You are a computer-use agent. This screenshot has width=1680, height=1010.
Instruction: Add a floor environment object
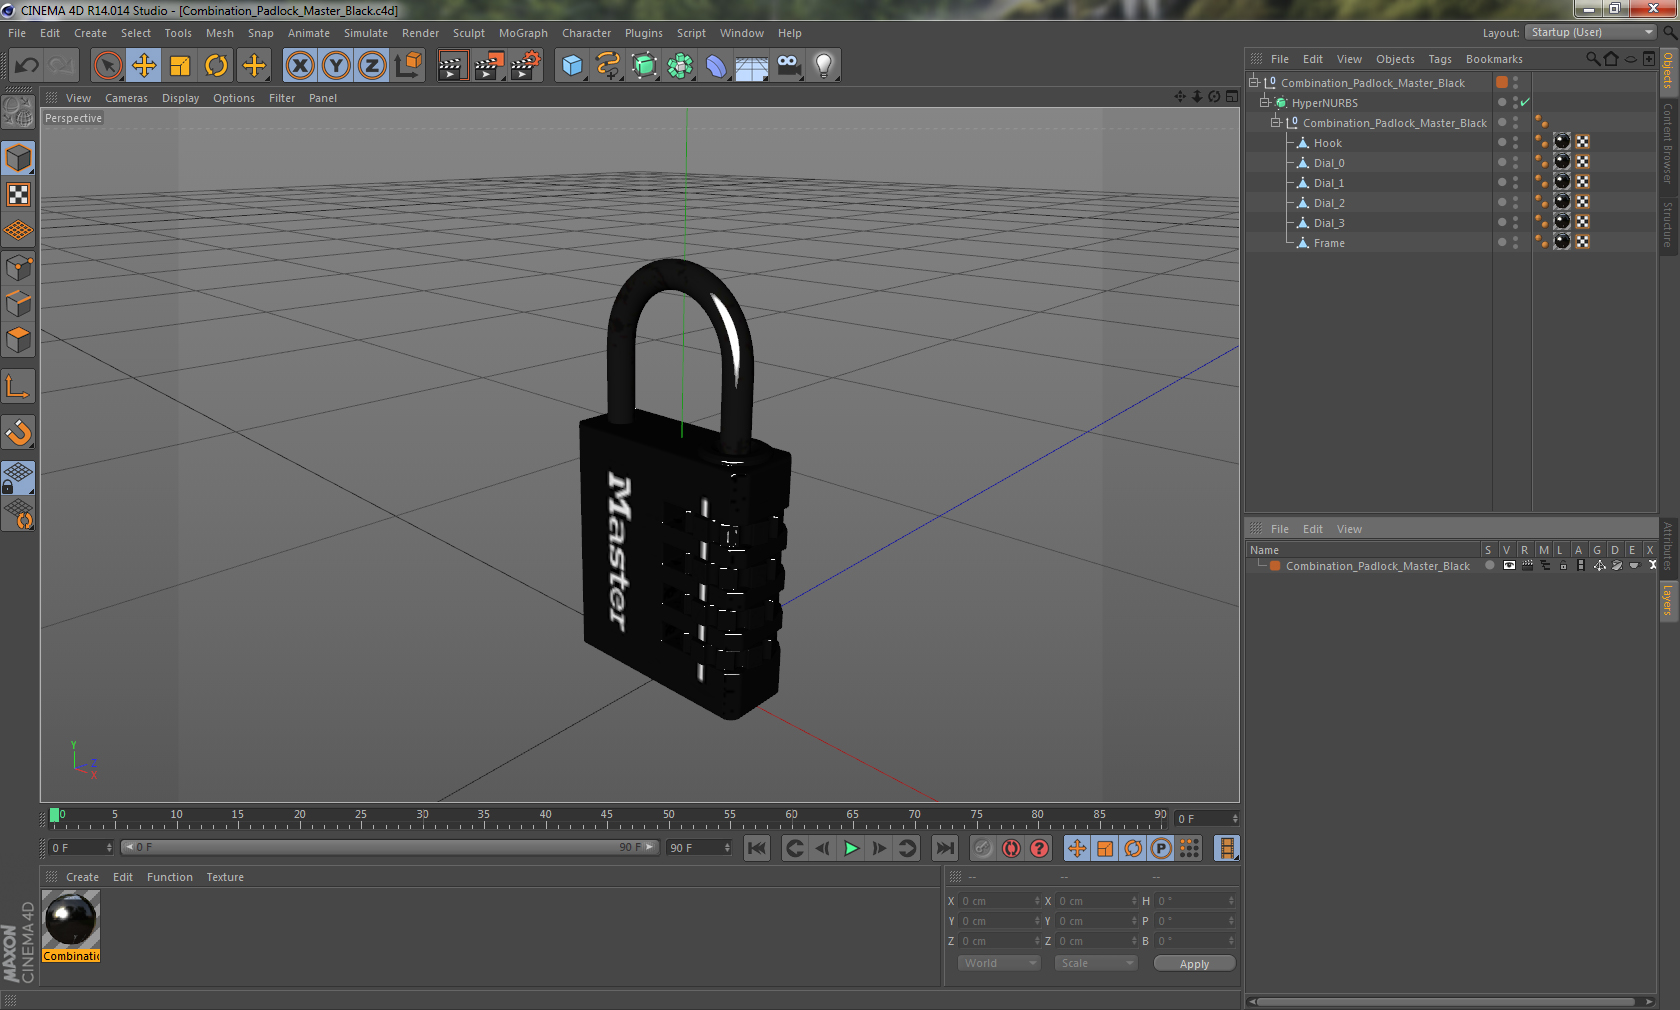pos(752,66)
